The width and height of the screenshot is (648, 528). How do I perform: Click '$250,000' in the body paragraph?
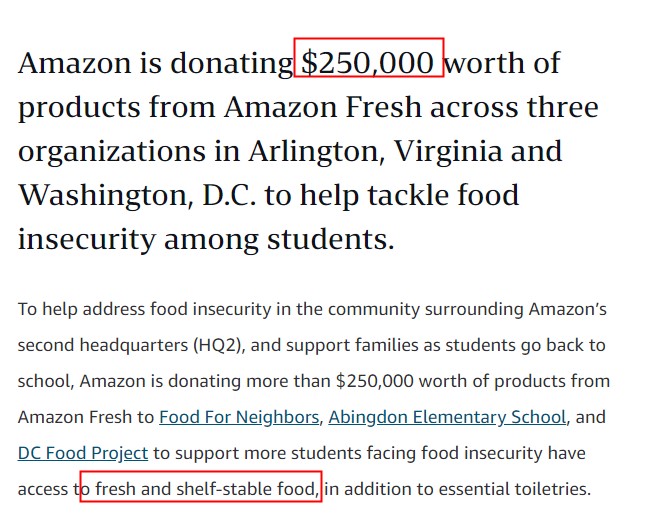click(x=374, y=381)
